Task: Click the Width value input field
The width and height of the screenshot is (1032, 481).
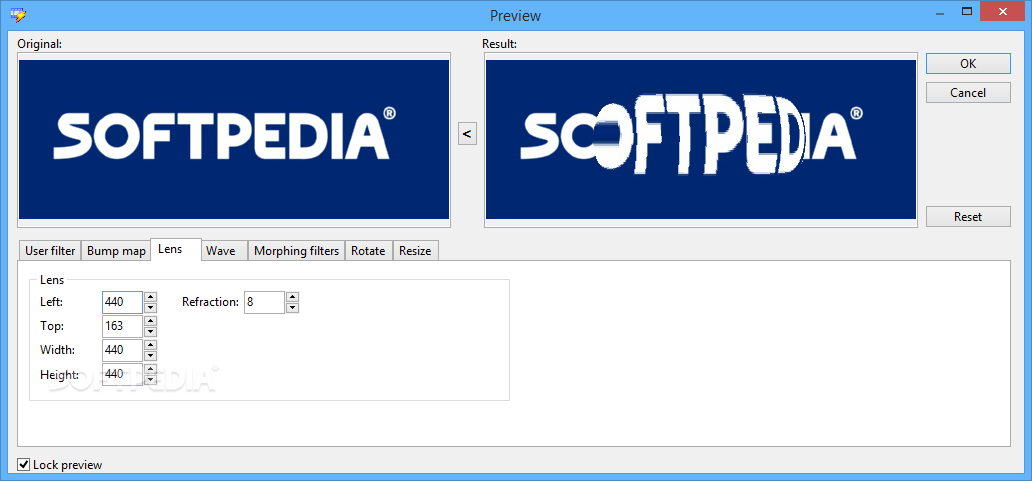Action: 122,350
